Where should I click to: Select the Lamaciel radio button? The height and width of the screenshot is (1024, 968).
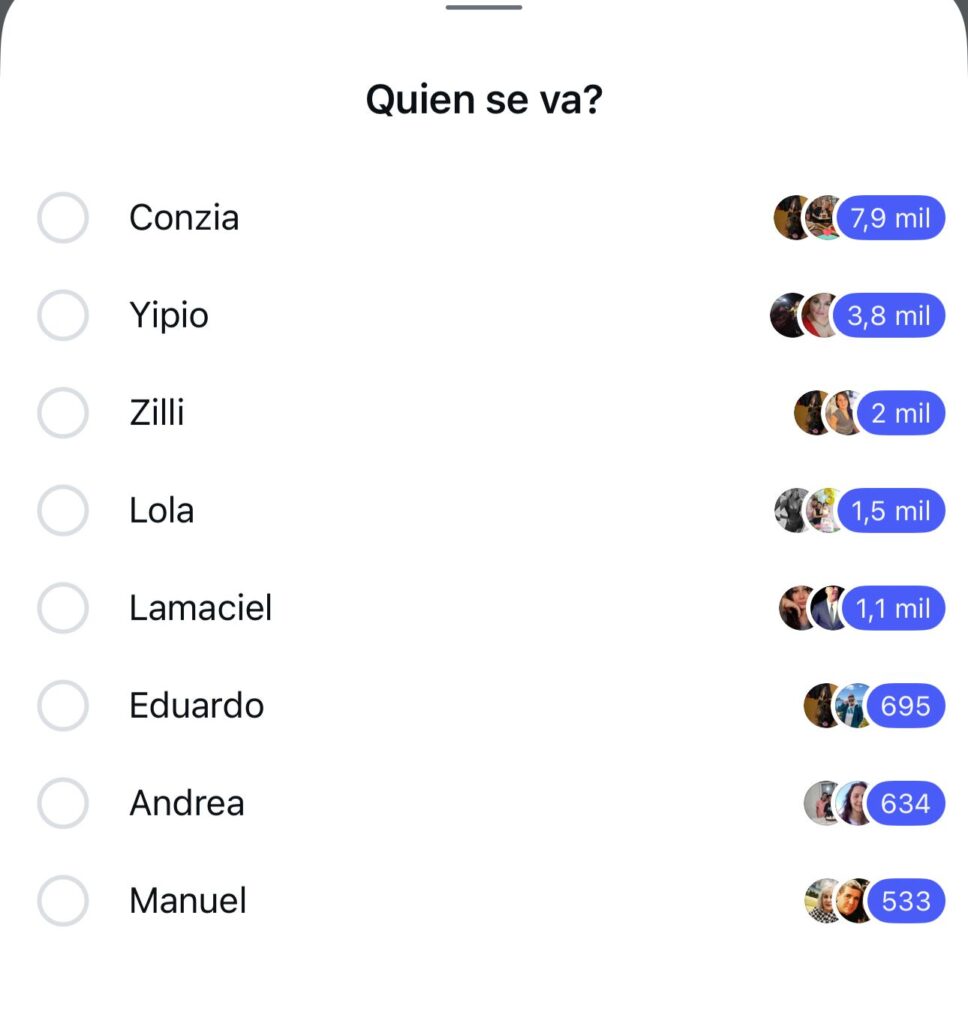click(x=63, y=608)
